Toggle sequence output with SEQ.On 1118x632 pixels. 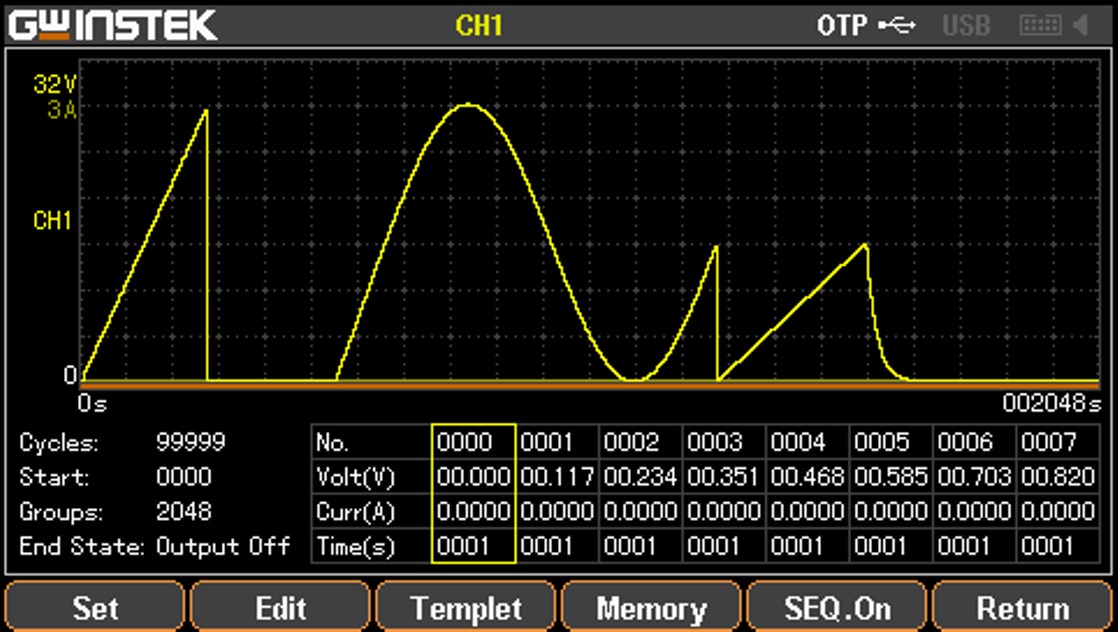click(837, 608)
